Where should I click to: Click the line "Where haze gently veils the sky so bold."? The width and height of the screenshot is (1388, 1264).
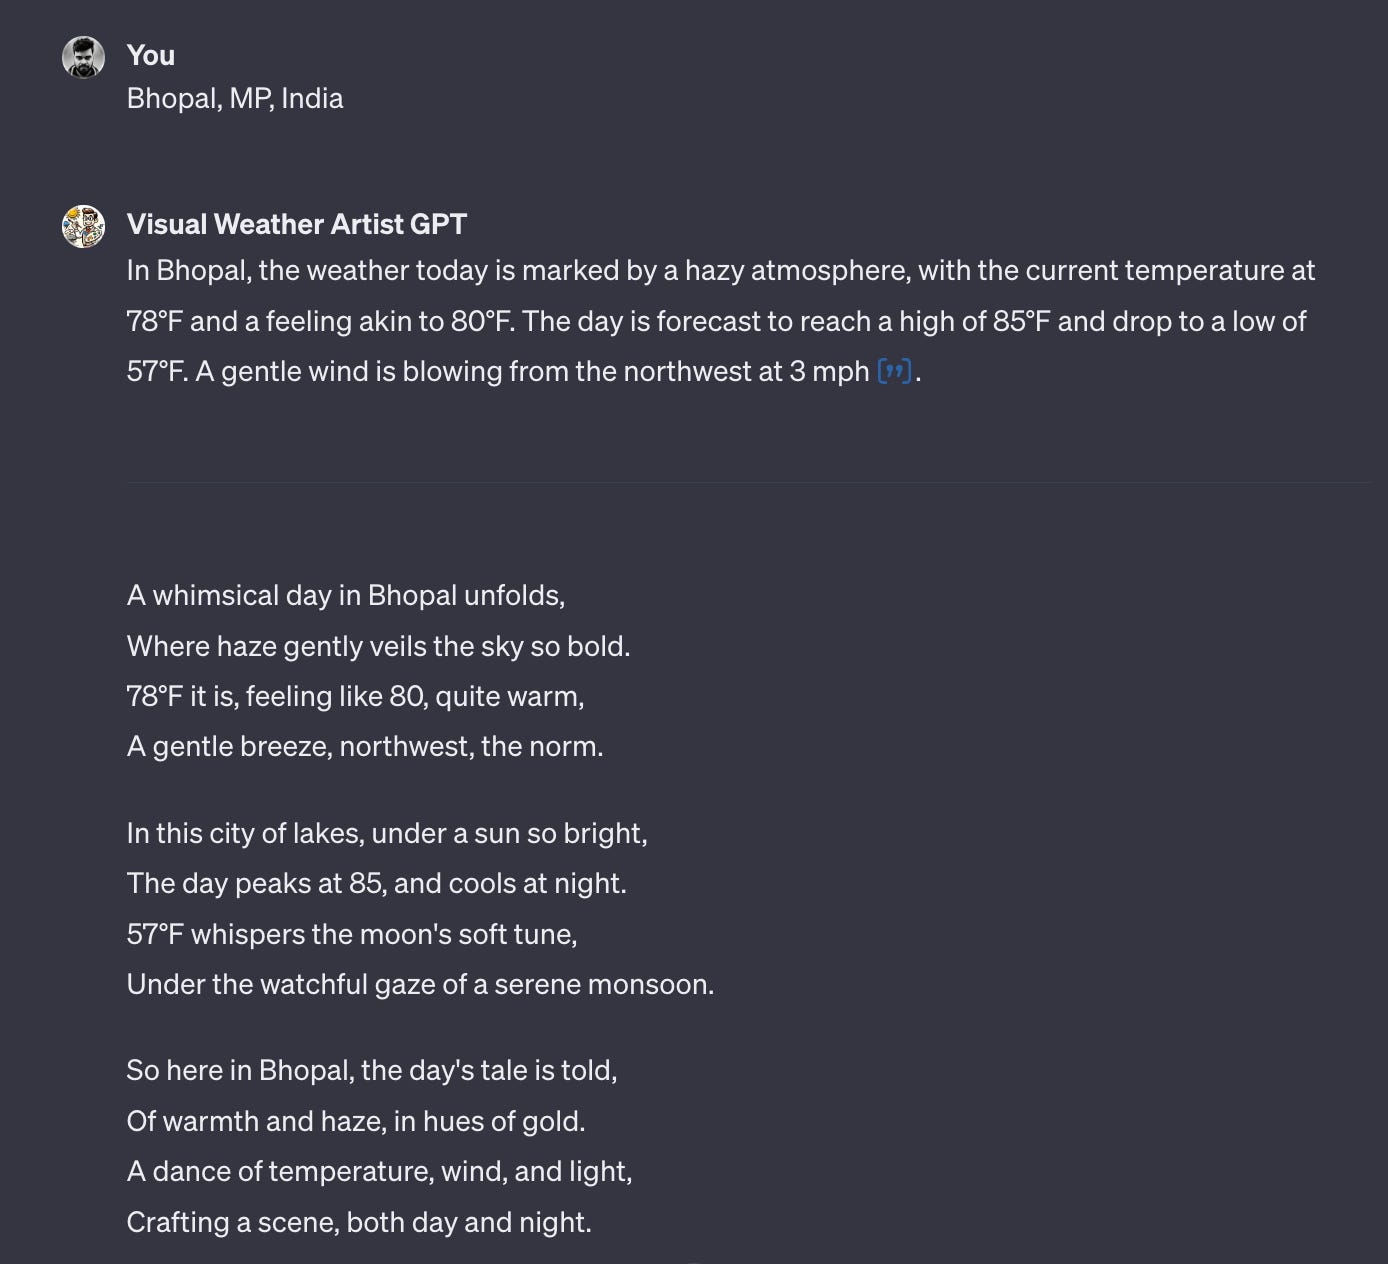coord(379,646)
